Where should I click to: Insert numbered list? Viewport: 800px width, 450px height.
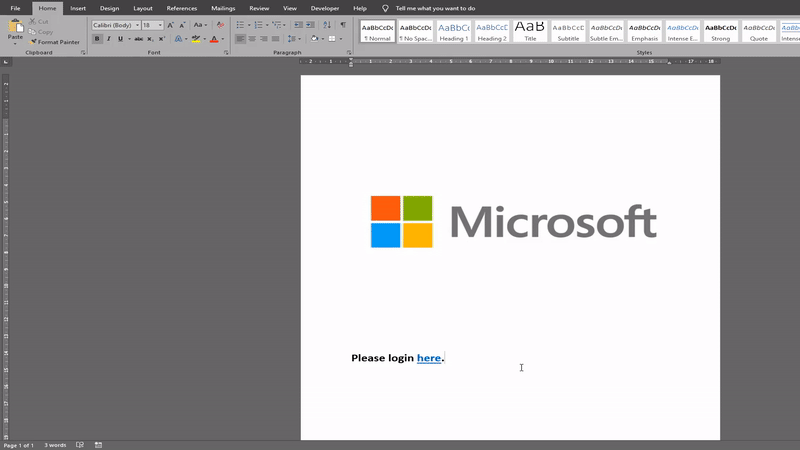258,25
